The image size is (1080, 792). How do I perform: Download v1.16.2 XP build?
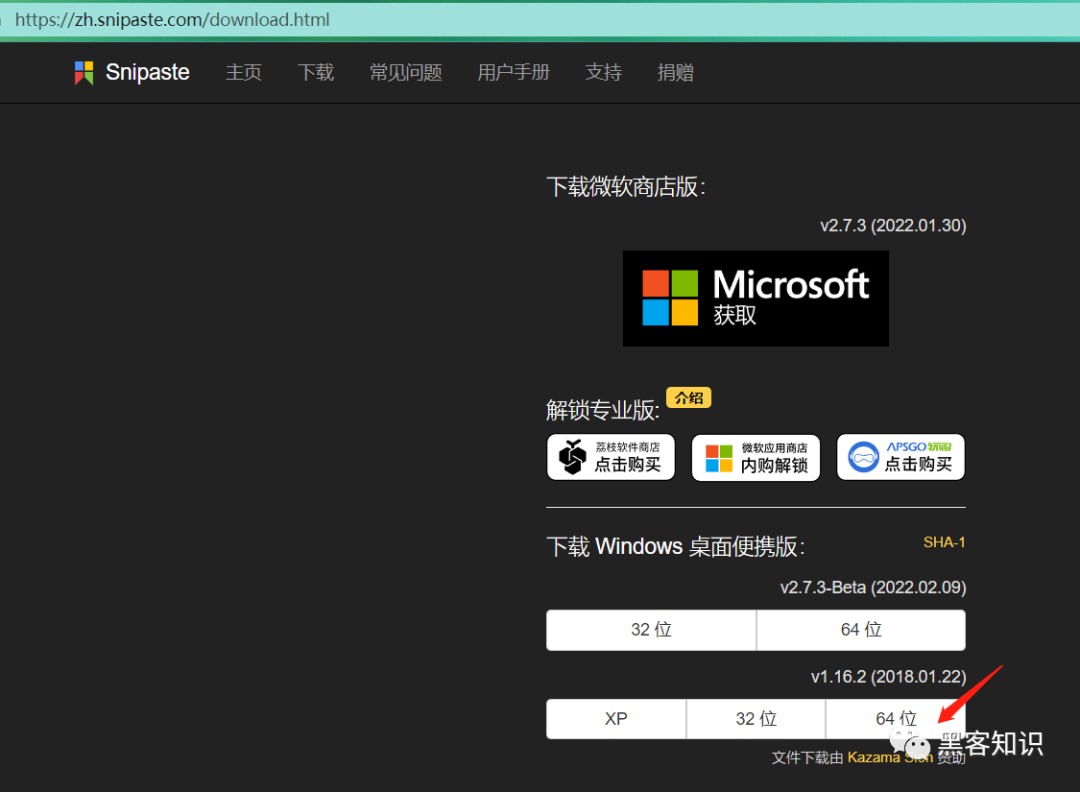coord(616,719)
